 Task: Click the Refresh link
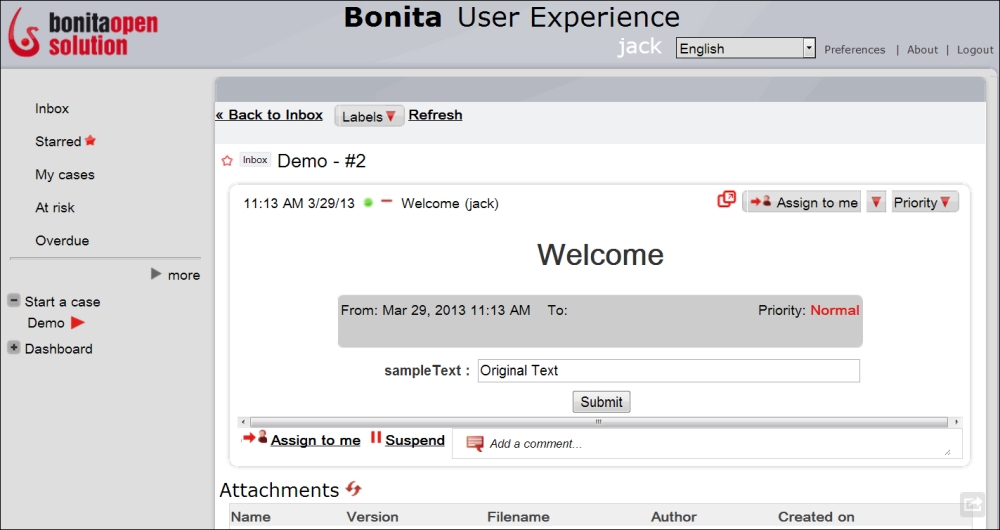click(x=435, y=115)
